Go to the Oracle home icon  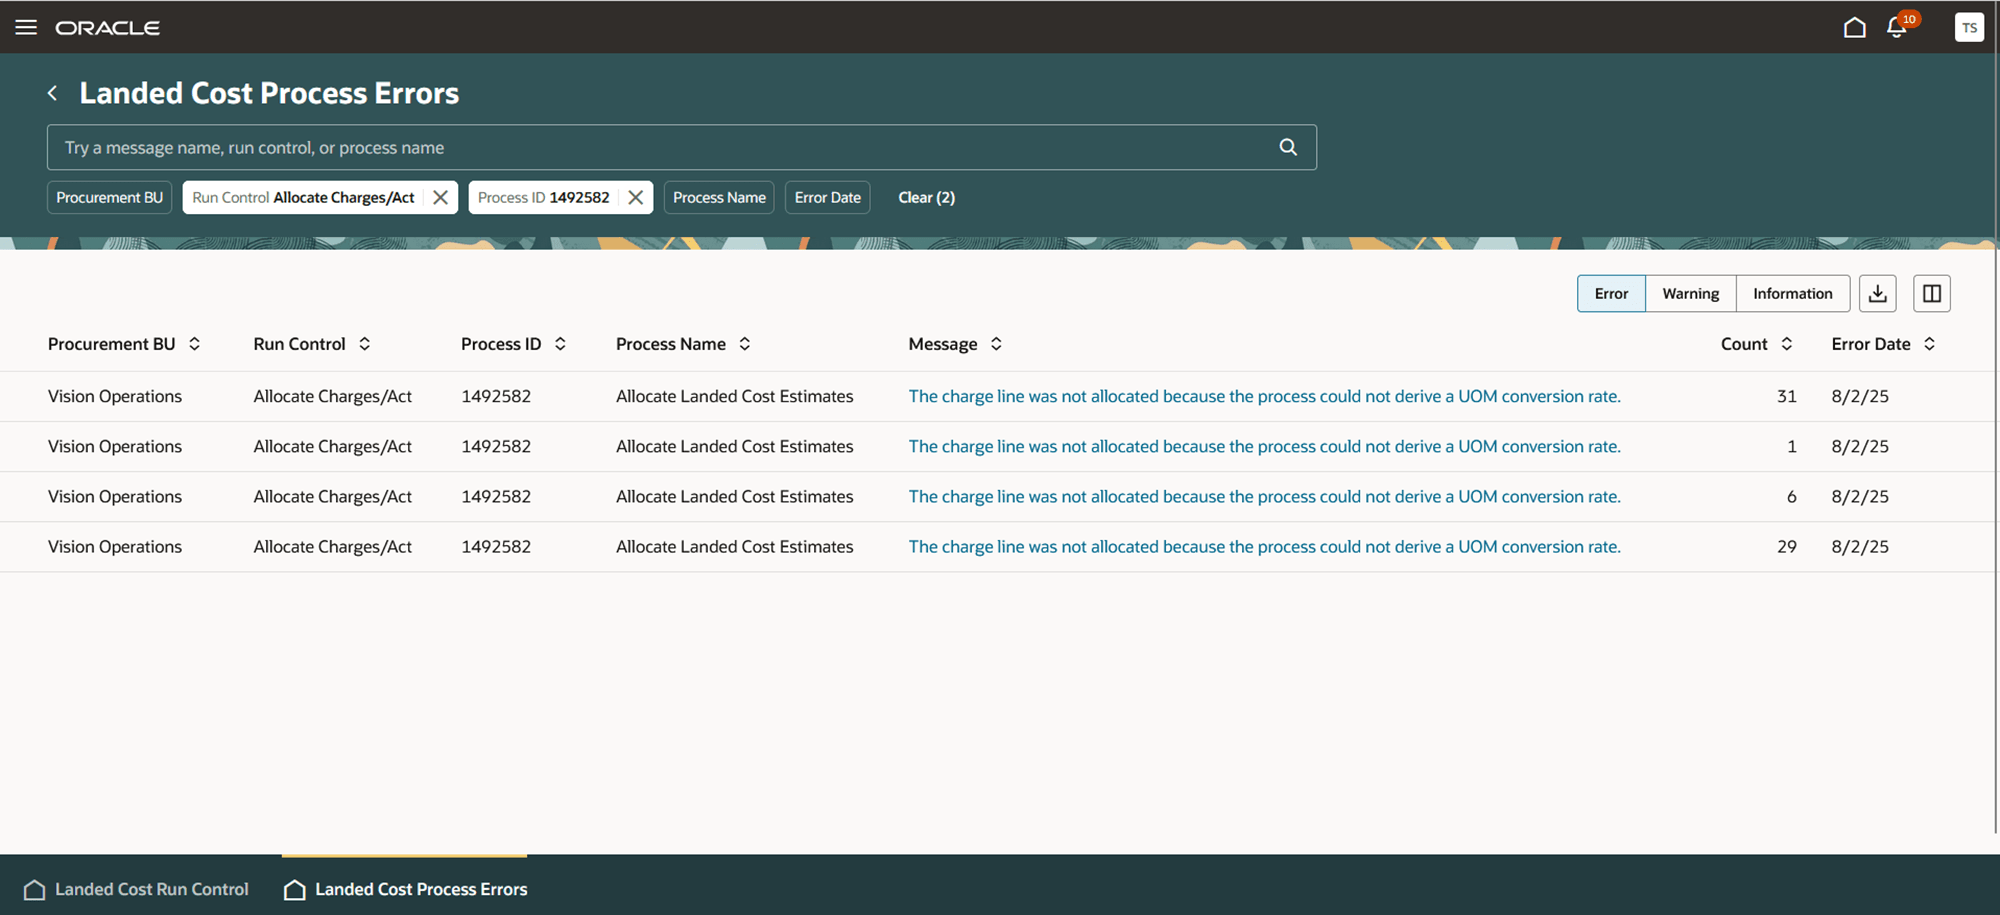[1854, 27]
